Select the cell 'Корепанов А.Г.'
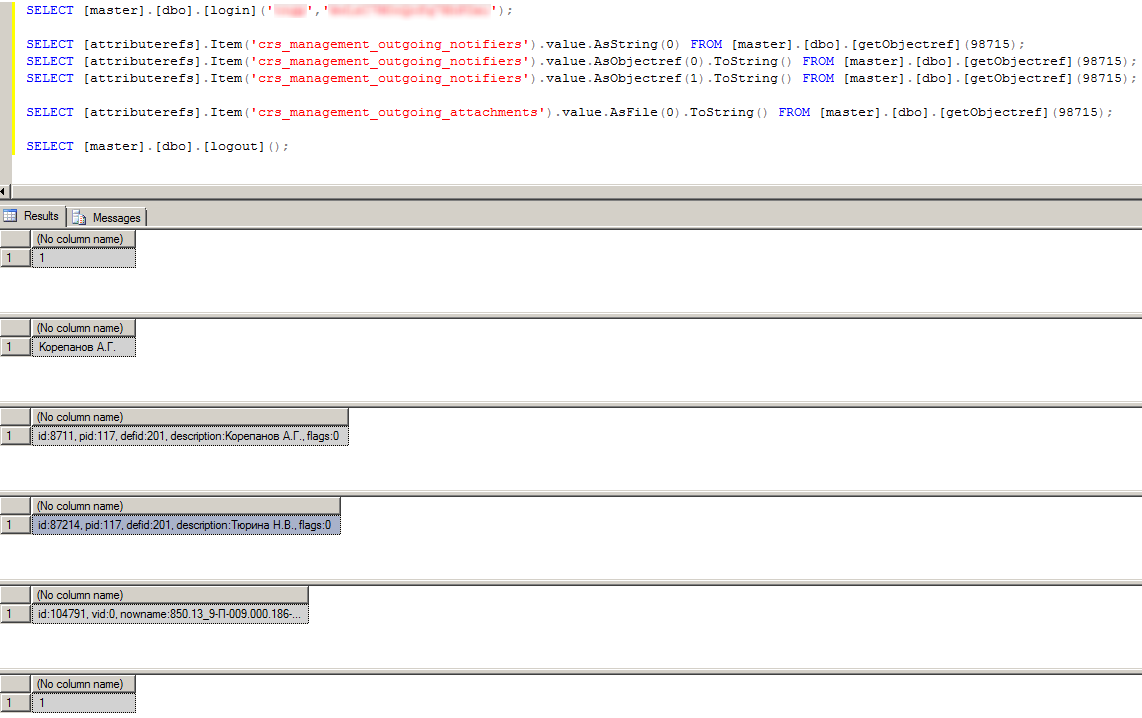 point(83,347)
